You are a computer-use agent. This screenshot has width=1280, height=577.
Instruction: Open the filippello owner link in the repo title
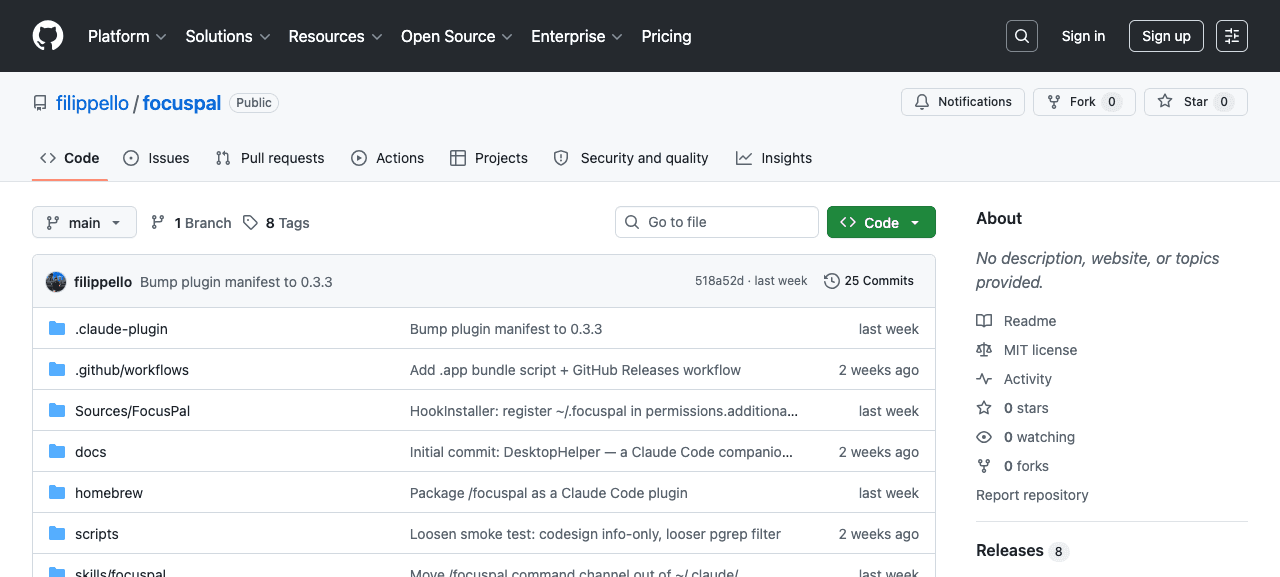click(92, 103)
